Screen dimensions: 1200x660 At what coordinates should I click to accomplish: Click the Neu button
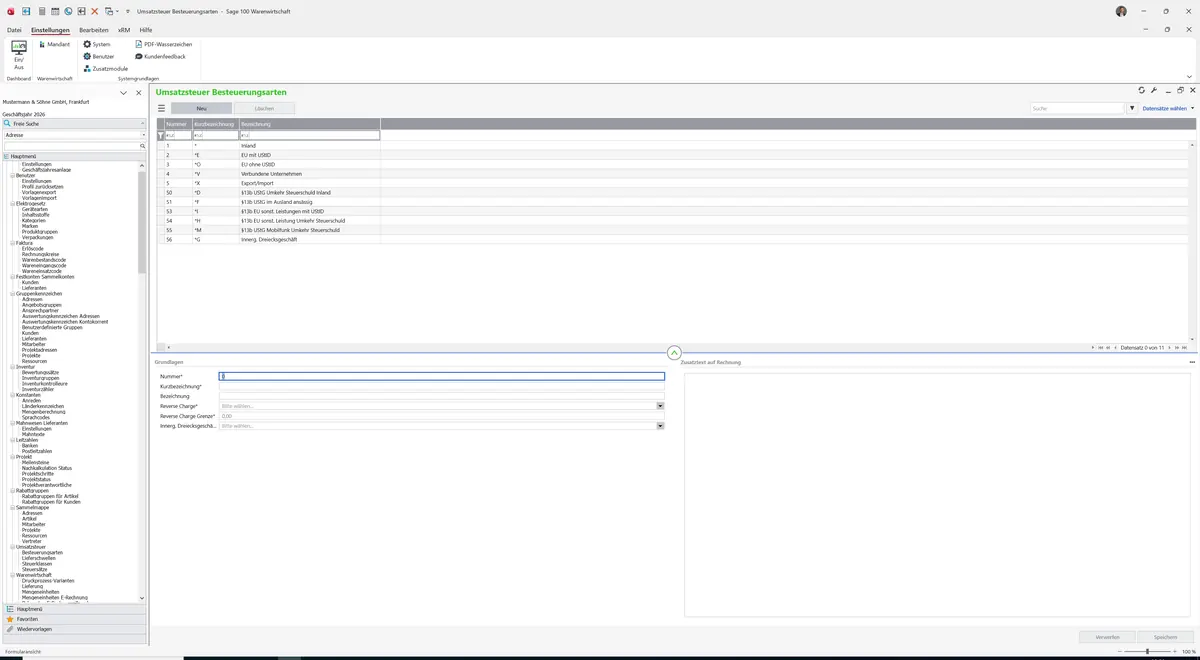[x=201, y=108]
